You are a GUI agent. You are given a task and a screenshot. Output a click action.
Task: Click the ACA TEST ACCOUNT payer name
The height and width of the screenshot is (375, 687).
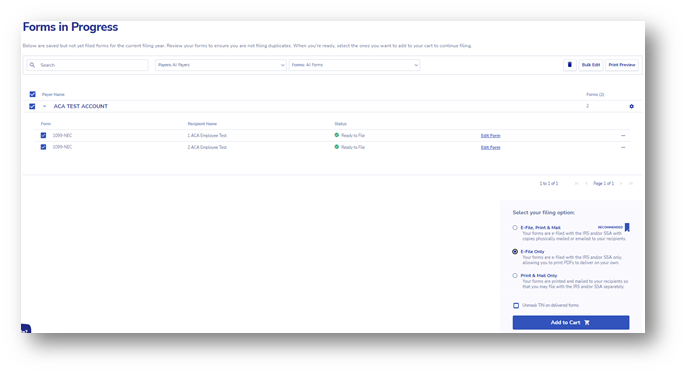[x=81, y=106]
